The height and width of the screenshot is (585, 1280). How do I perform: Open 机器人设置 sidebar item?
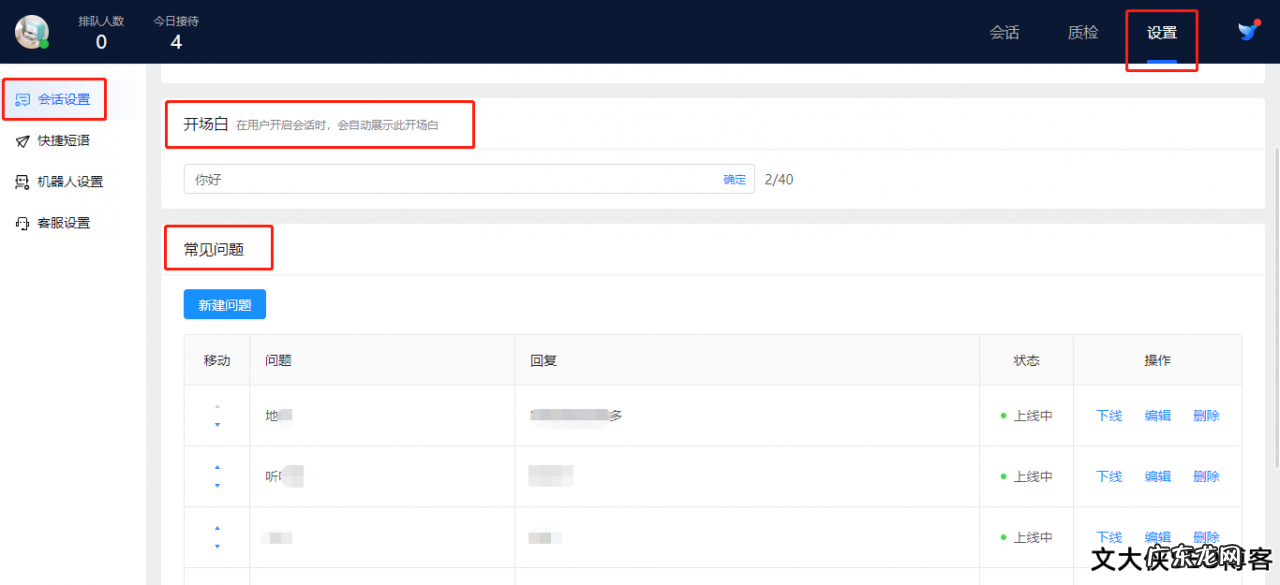(x=69, y=182)
